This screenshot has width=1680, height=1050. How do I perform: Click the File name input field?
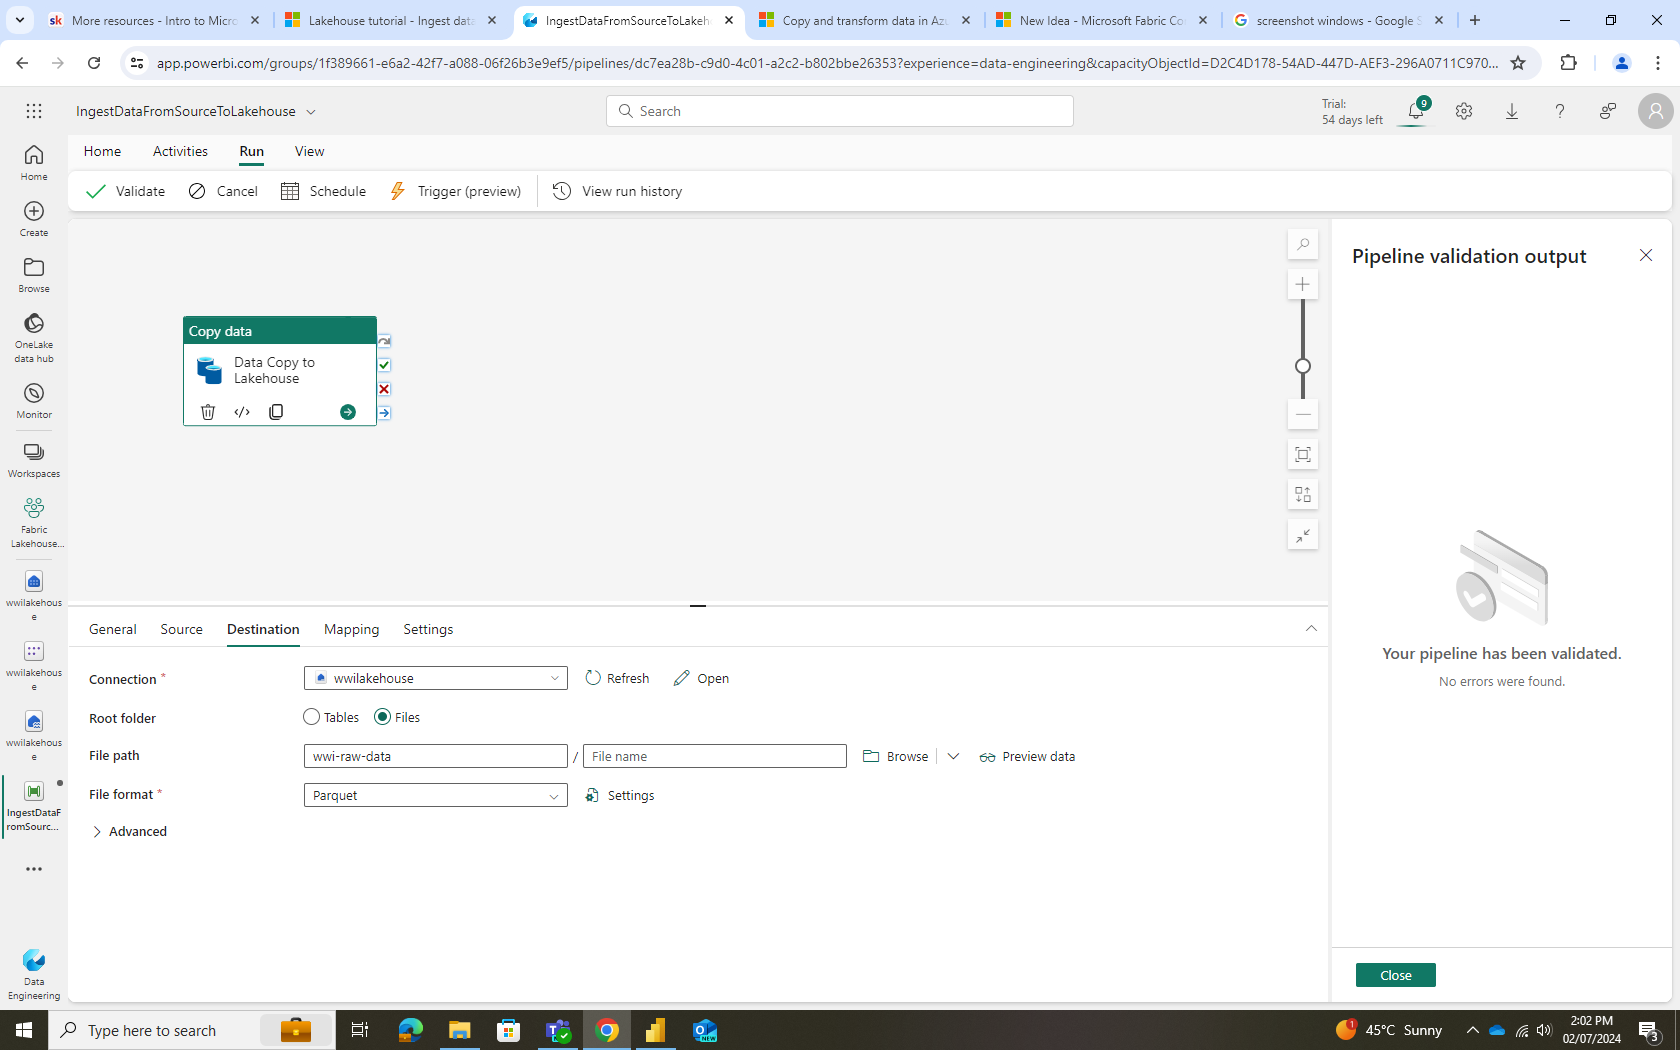point(715,756)
